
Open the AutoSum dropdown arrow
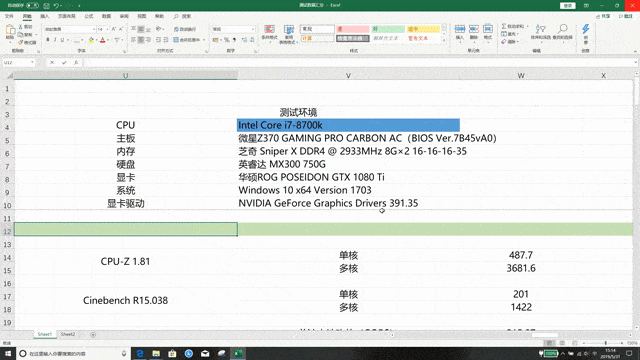[527, 27]
